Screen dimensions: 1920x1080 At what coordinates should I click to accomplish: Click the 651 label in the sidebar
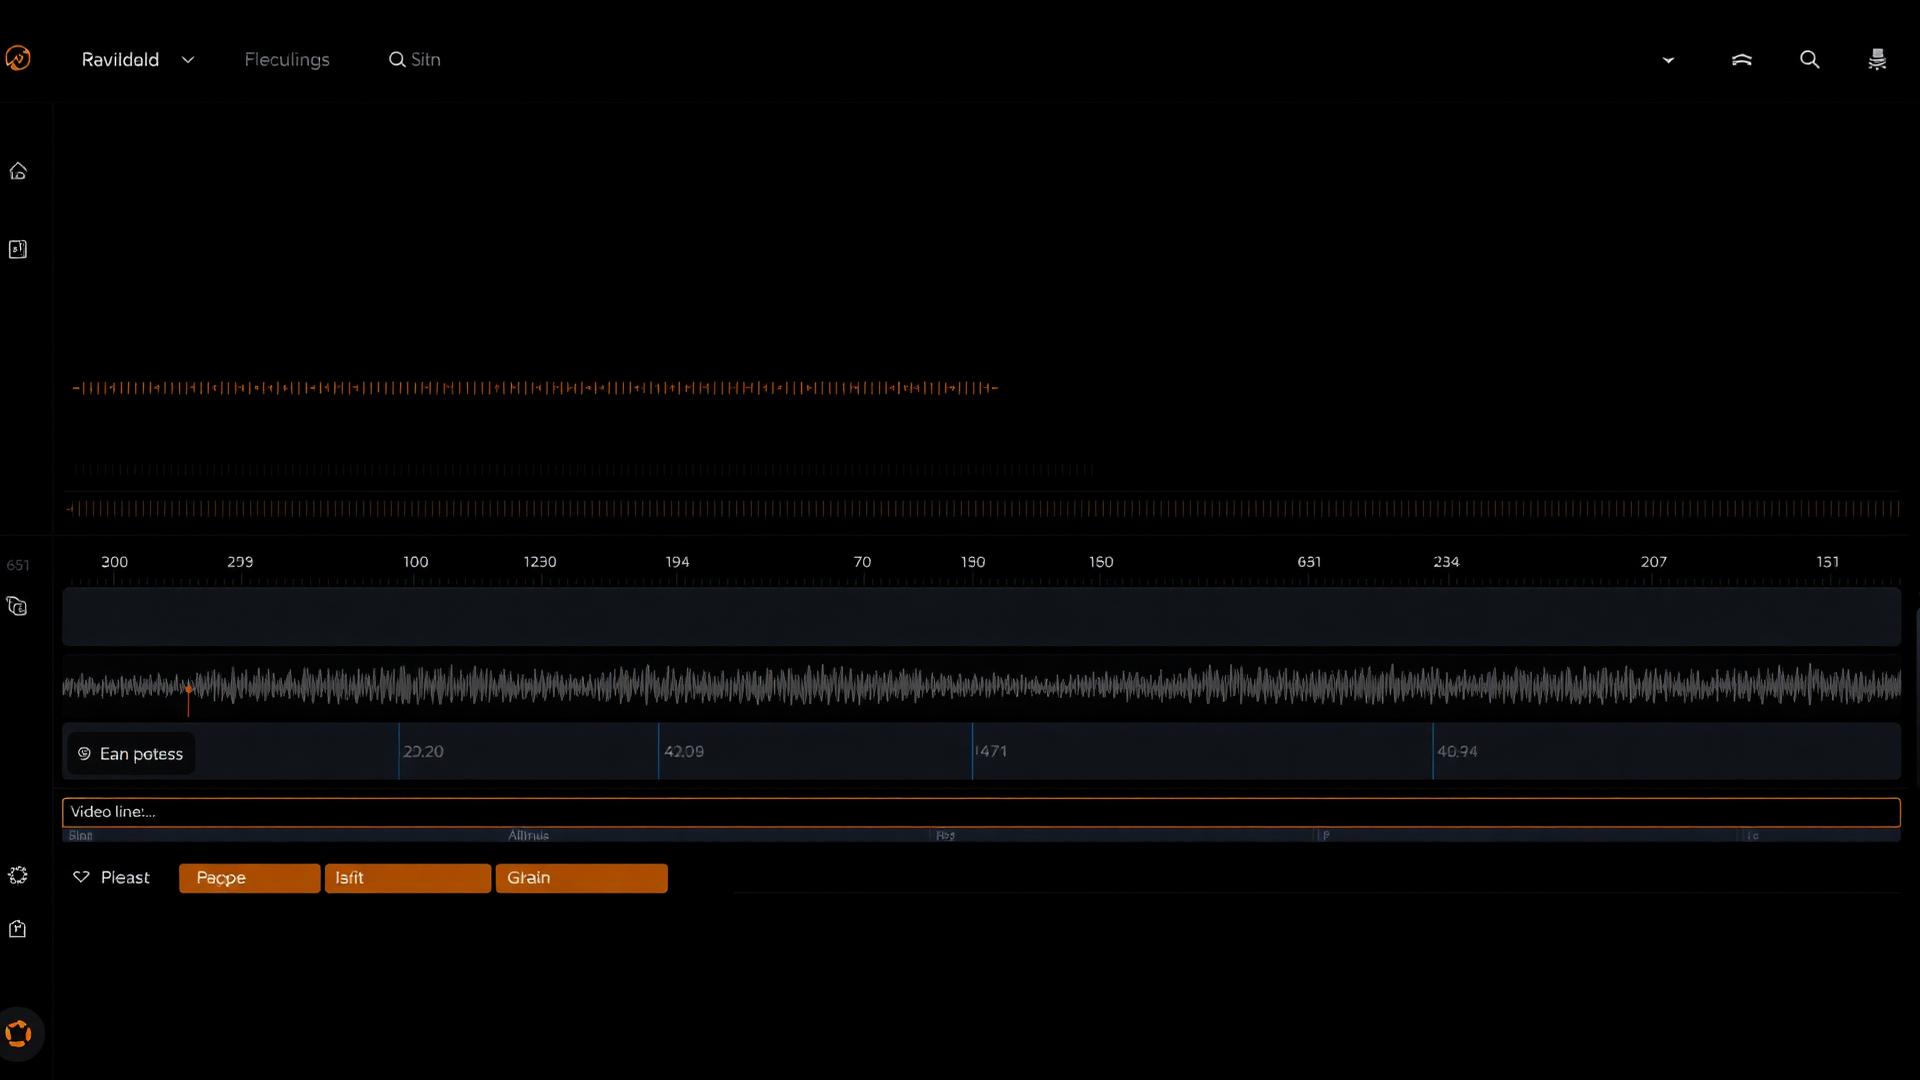point(18,566)
